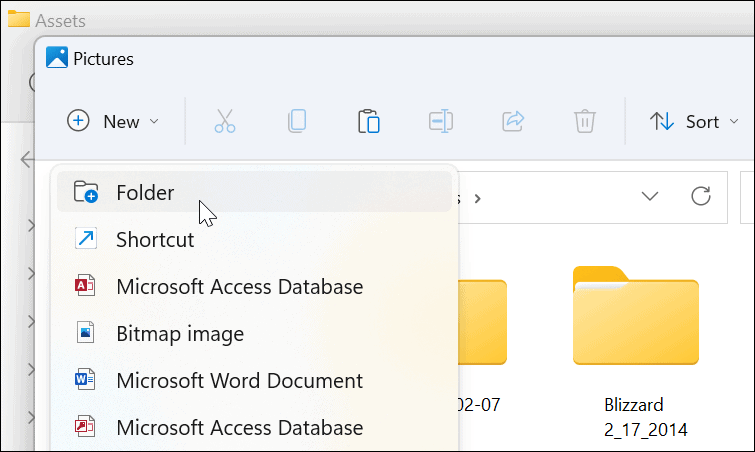755x452 pixels.
Task: Click the Pictures window title
Action: pyautogui.click(x=104, y=59)
